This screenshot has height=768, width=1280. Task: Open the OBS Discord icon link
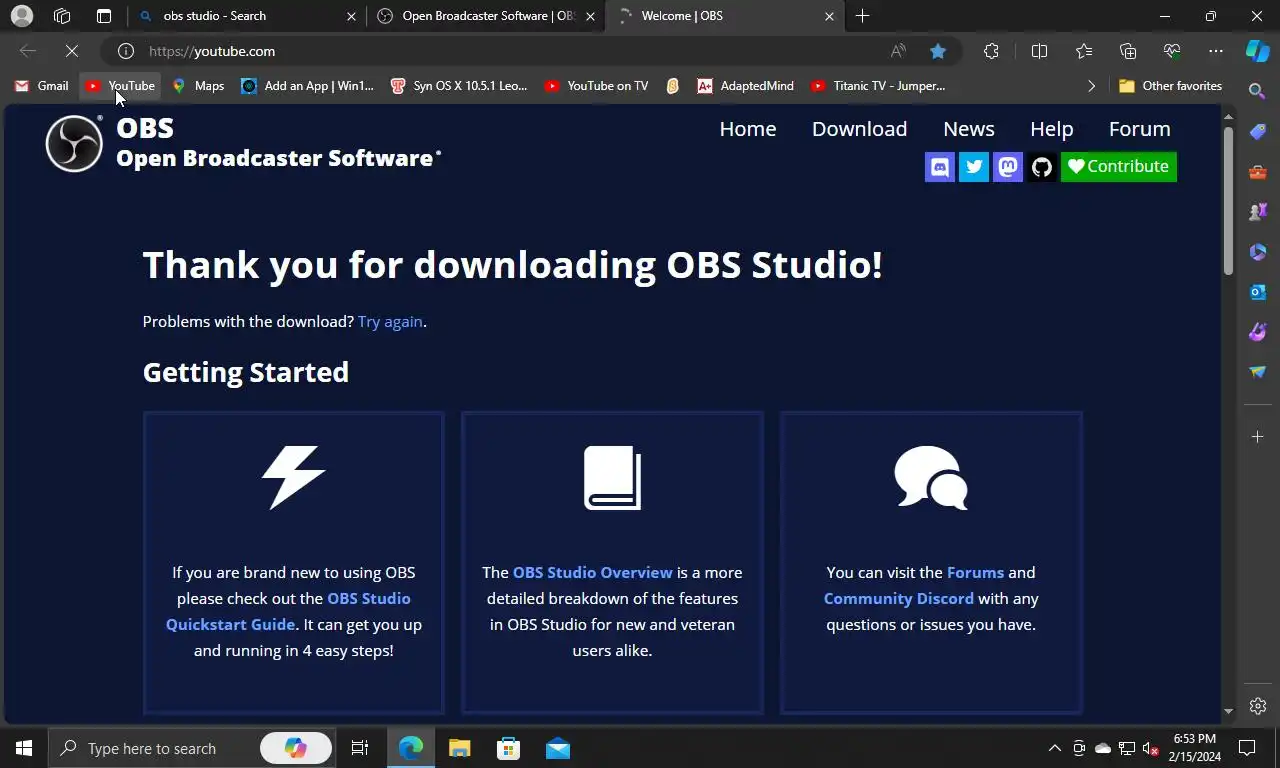(940, 167)
